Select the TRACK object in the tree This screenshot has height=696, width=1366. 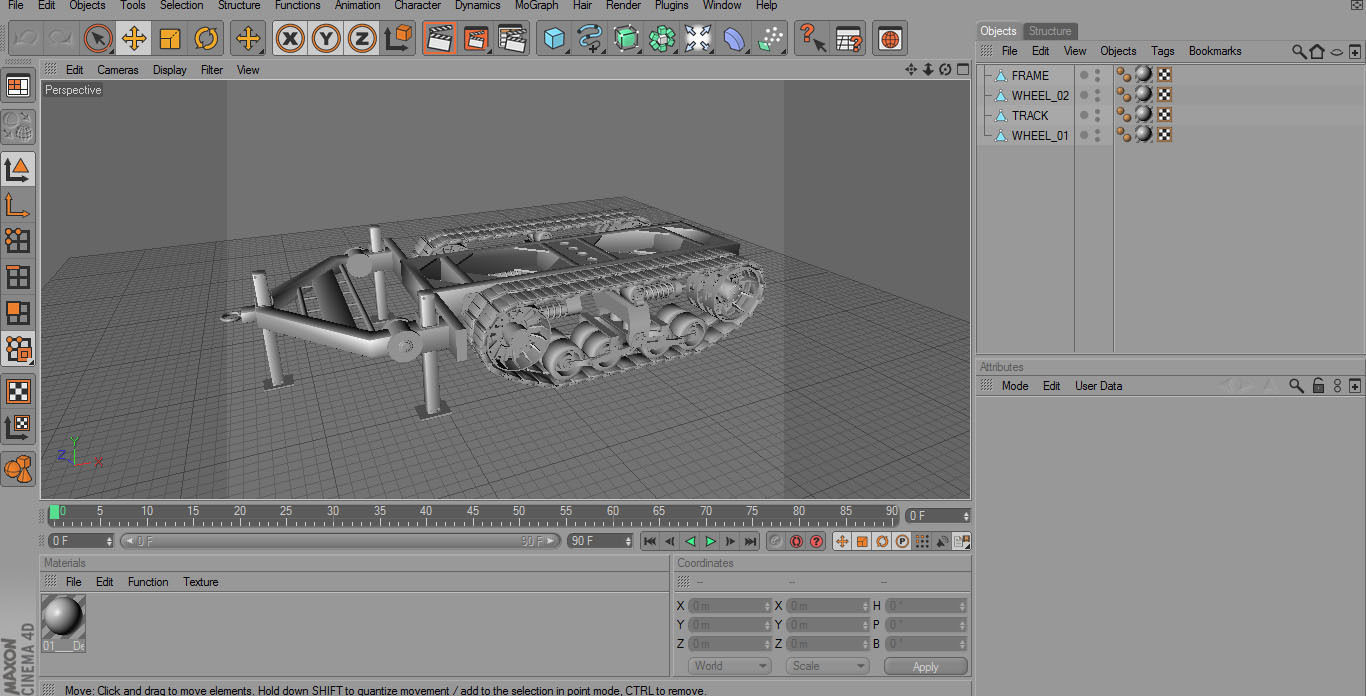tap(1029, 115)
